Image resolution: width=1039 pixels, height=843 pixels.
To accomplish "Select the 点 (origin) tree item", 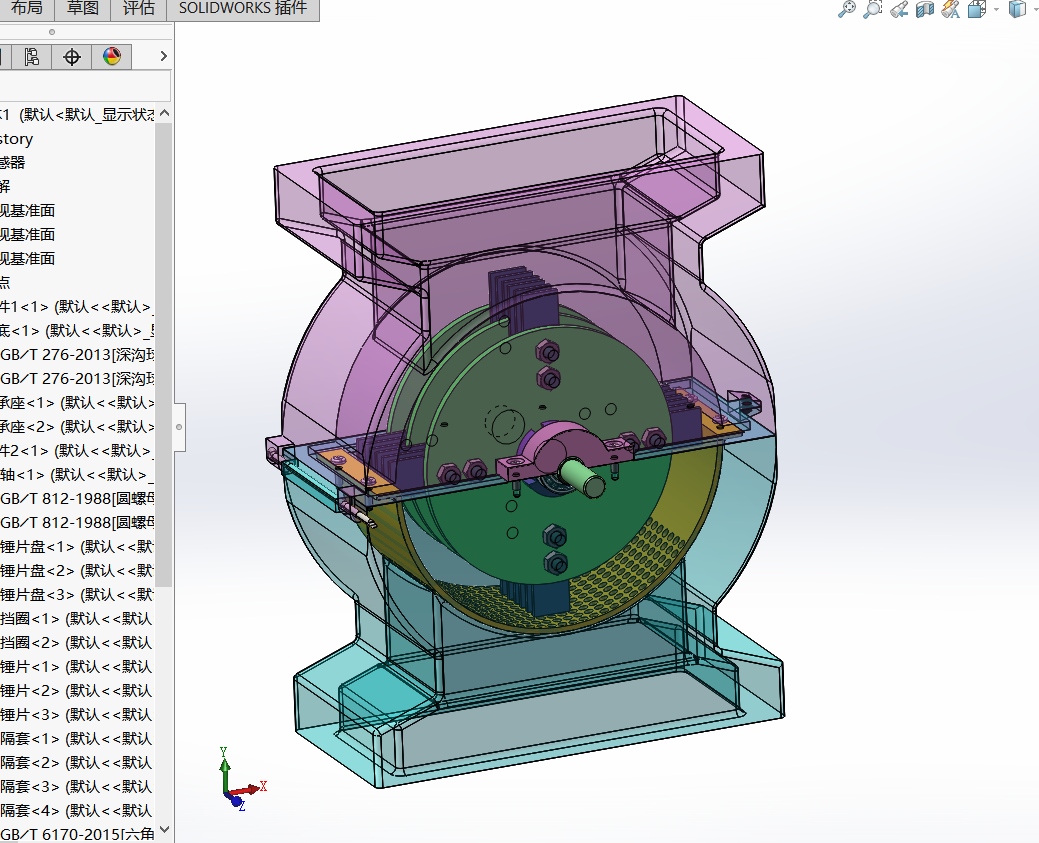I will coord(5,283).
